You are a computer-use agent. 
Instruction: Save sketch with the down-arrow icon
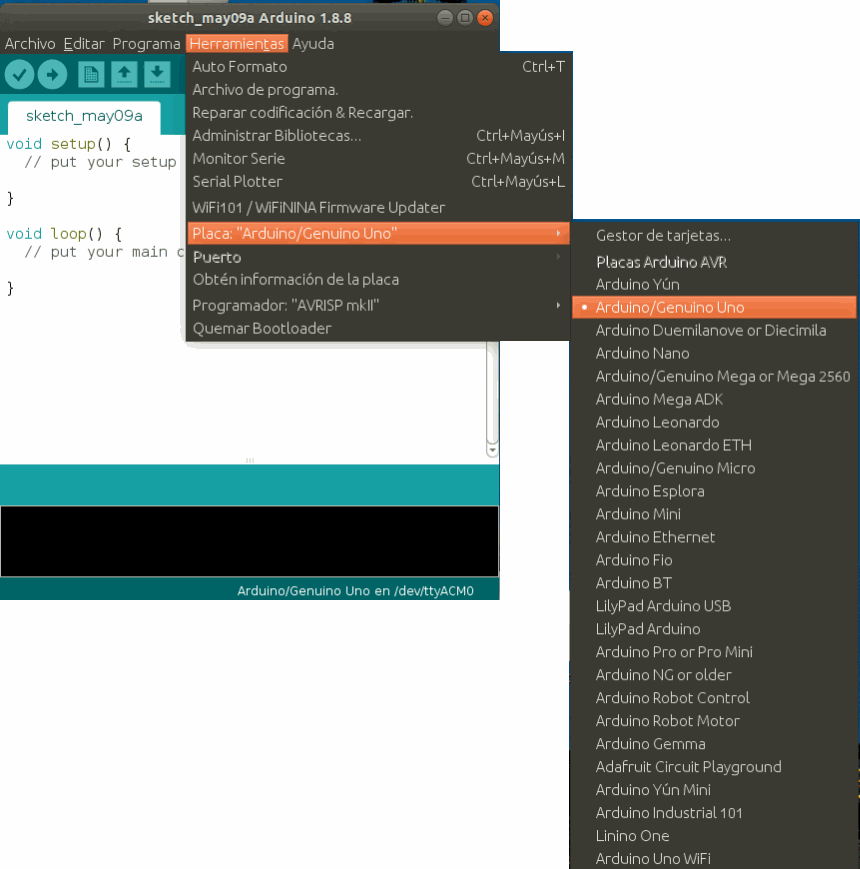point(157,74)
